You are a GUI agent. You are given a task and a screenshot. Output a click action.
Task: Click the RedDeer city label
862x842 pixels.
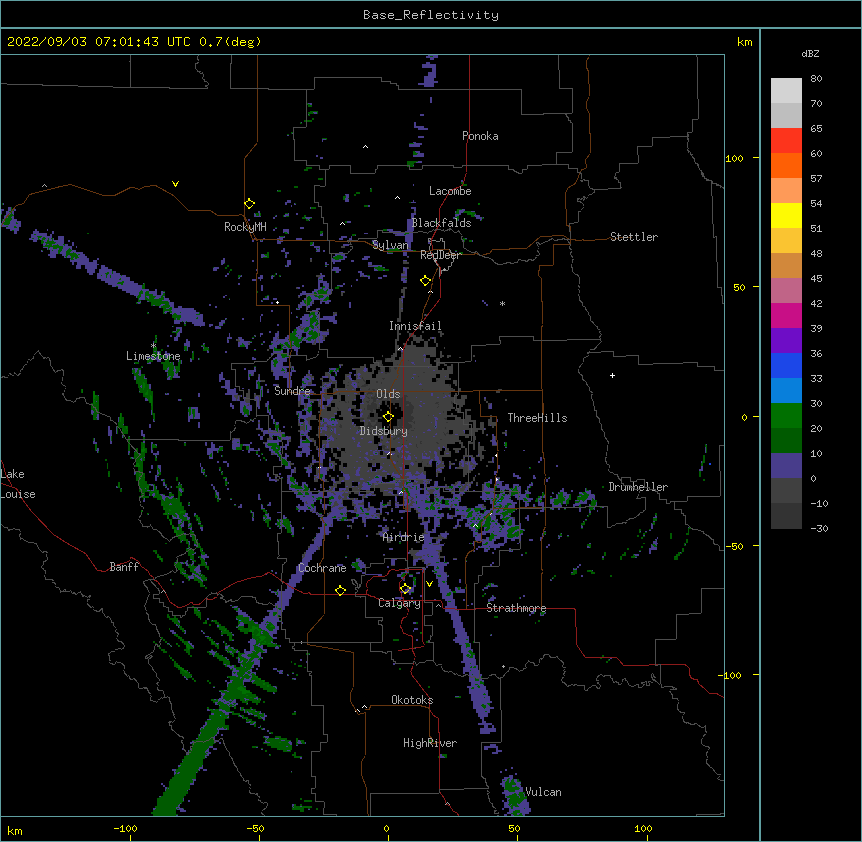click(440, 255)
